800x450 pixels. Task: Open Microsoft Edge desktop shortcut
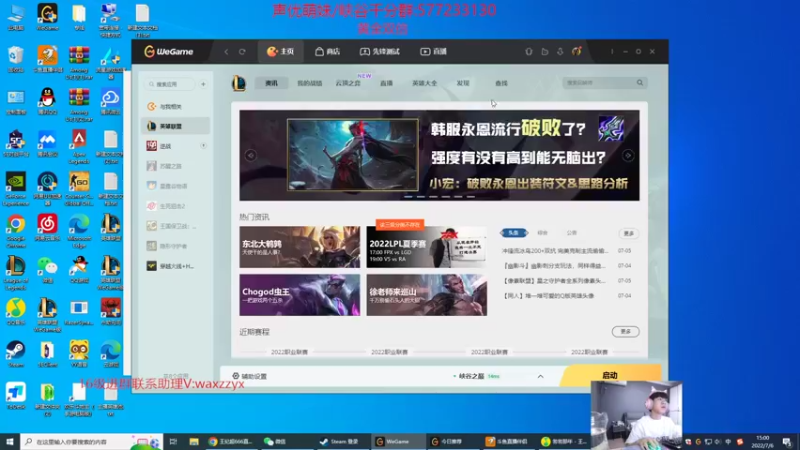point(79,231)
